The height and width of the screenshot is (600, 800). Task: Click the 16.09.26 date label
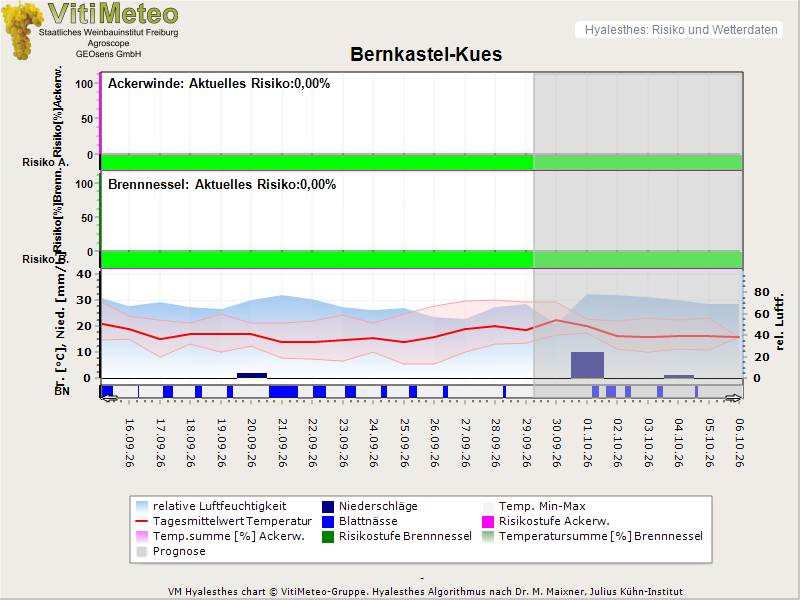(x=130, y=443)
